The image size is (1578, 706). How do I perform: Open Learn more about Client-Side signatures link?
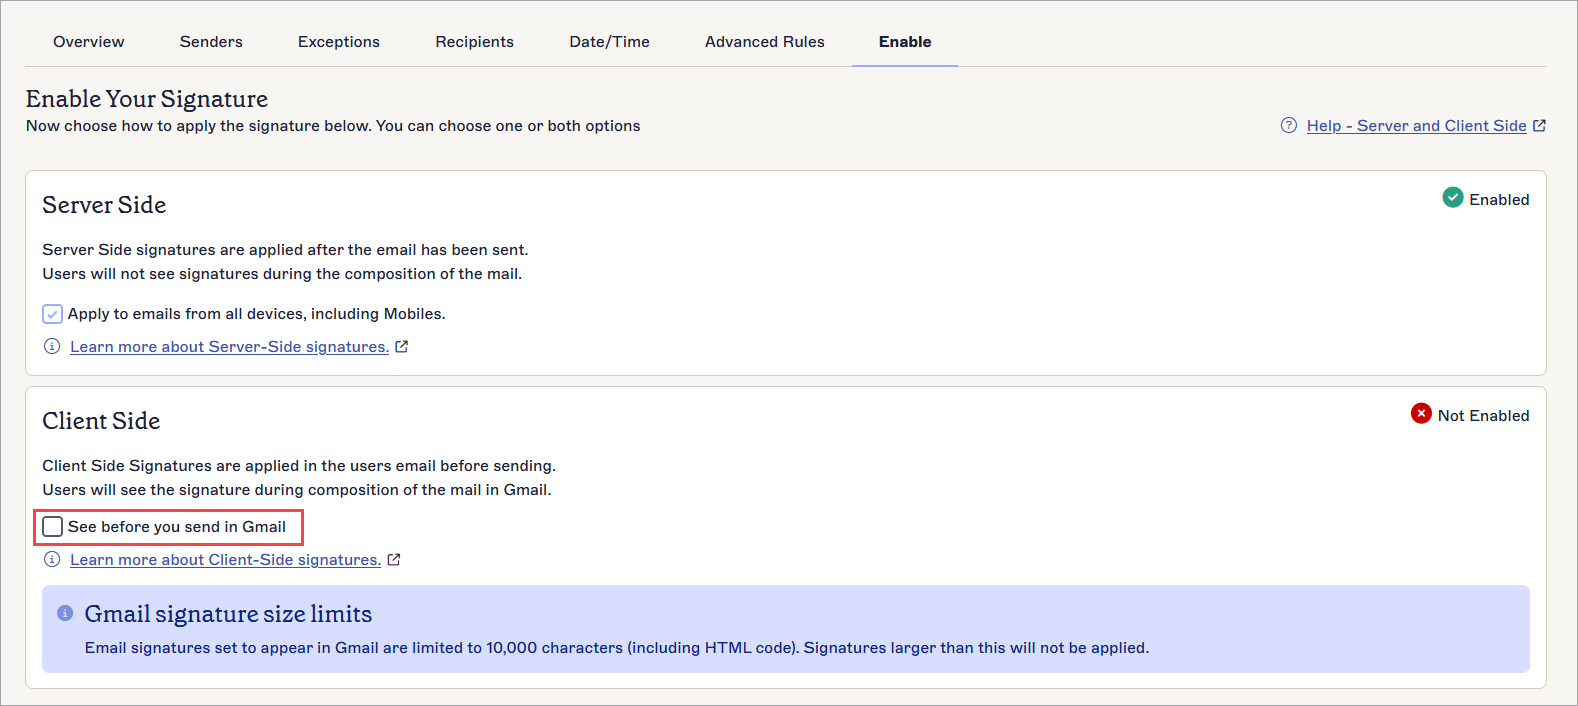(225, 560)
